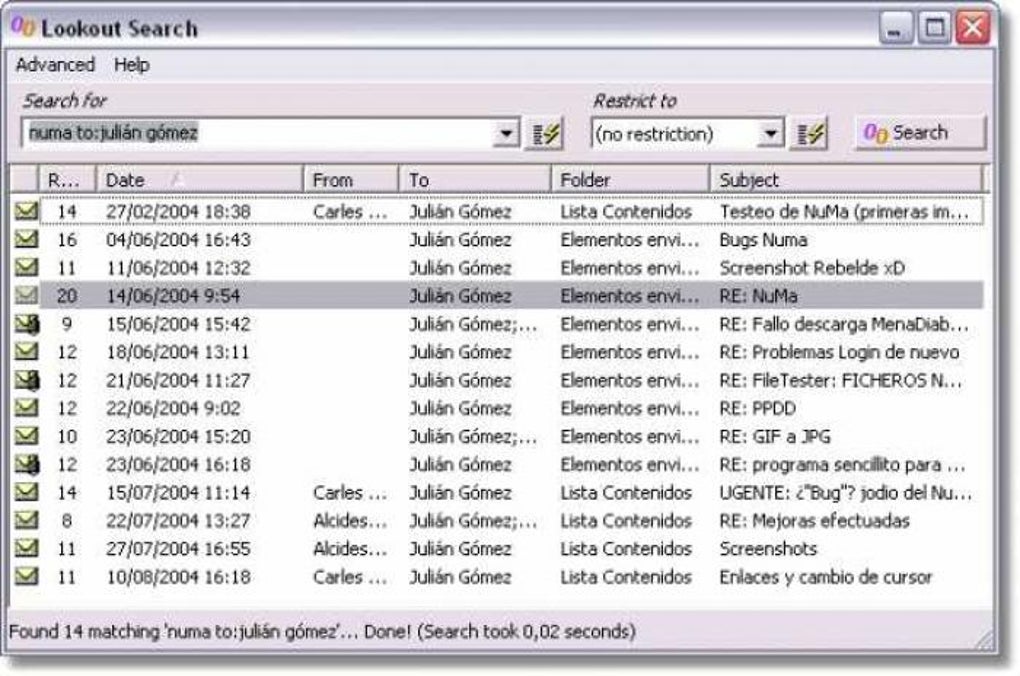
Task: Click envelope icon for UGENTE: ¿"Bug"? row
Action: (x=26, y=492)
